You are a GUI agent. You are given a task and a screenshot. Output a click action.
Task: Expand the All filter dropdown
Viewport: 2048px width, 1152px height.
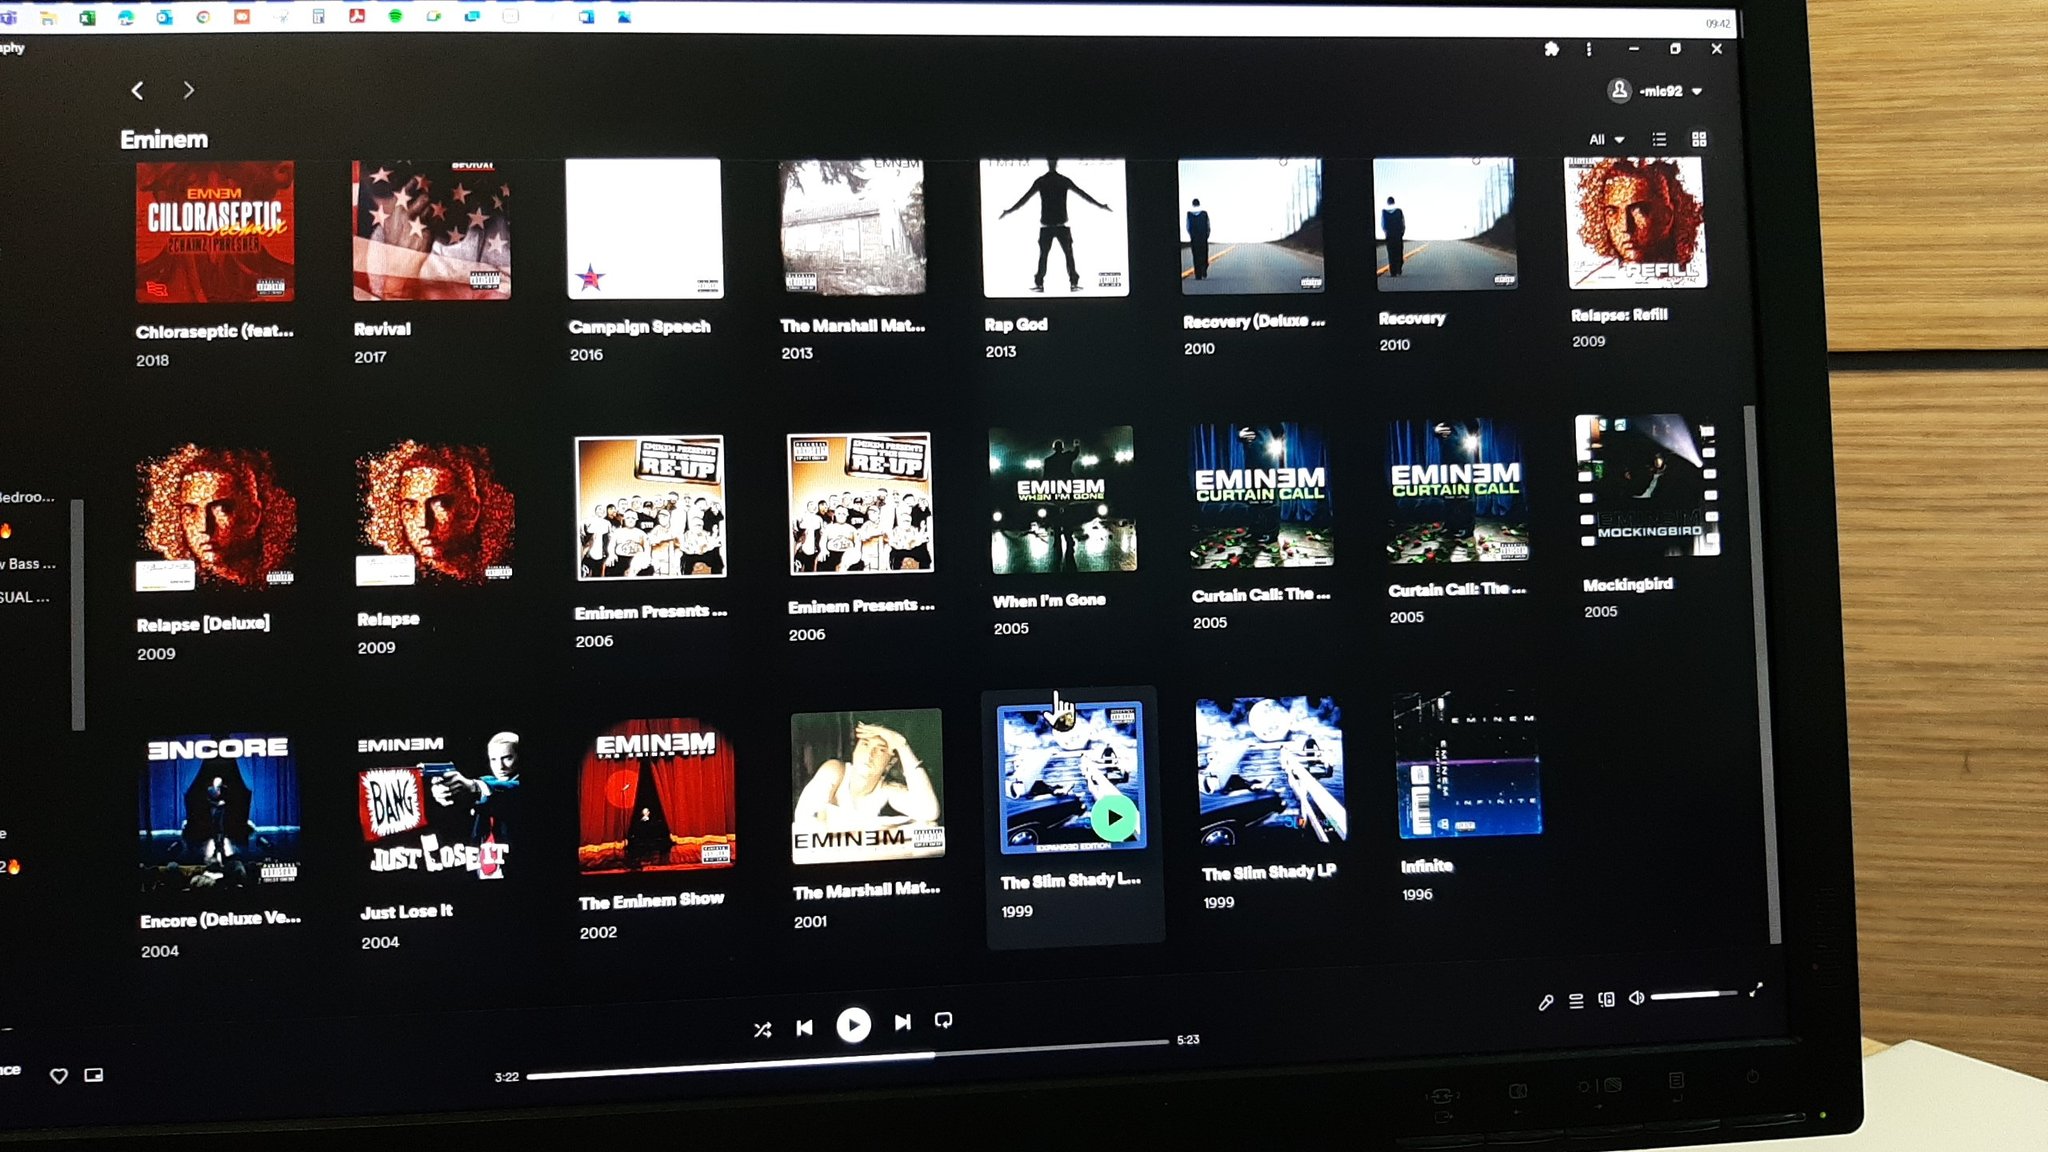pos(1606,140)
